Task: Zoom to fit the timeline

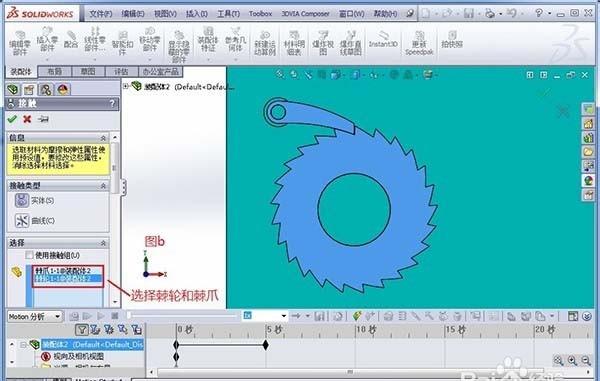Action: [558, 360]
